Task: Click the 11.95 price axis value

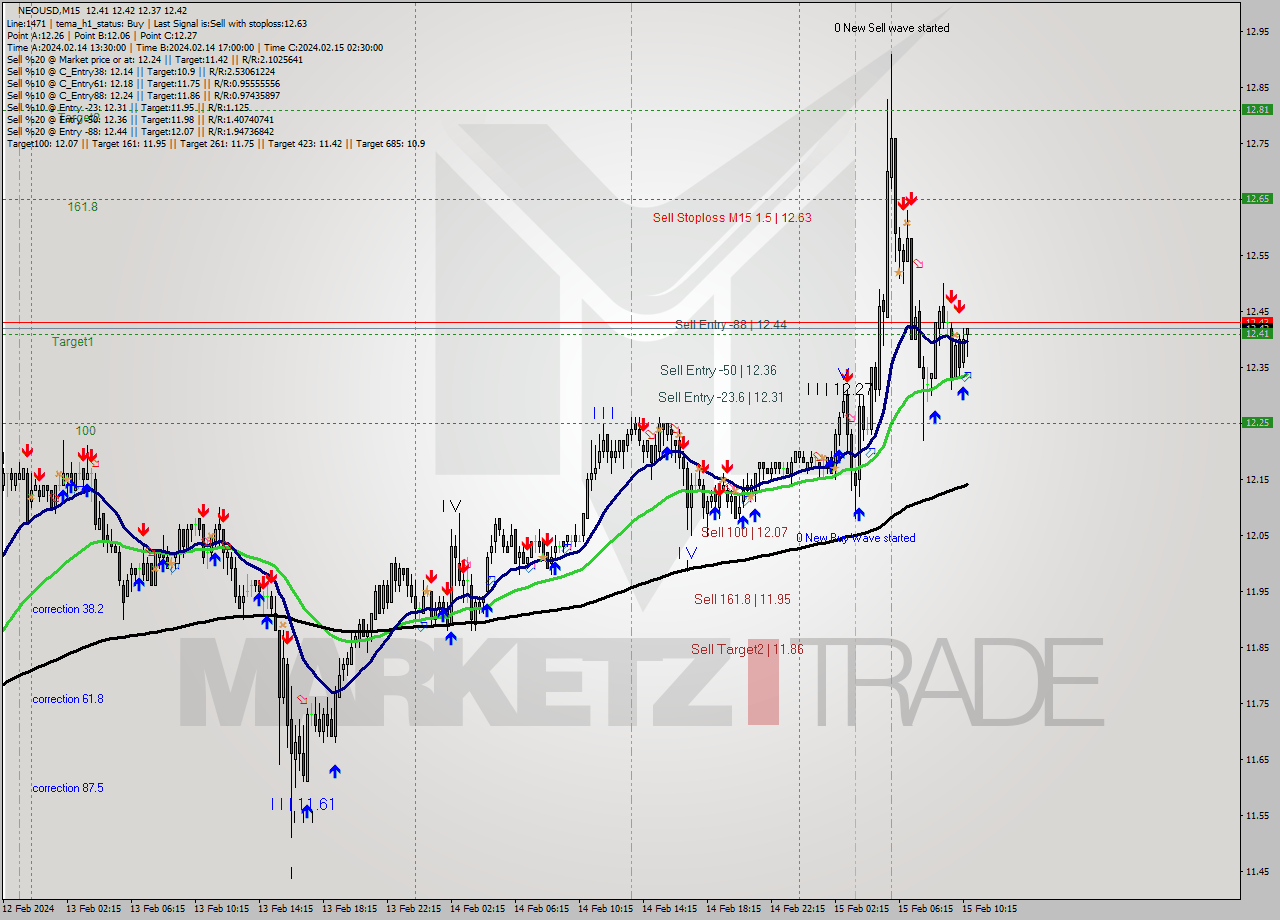Action: click(1257, 591)
